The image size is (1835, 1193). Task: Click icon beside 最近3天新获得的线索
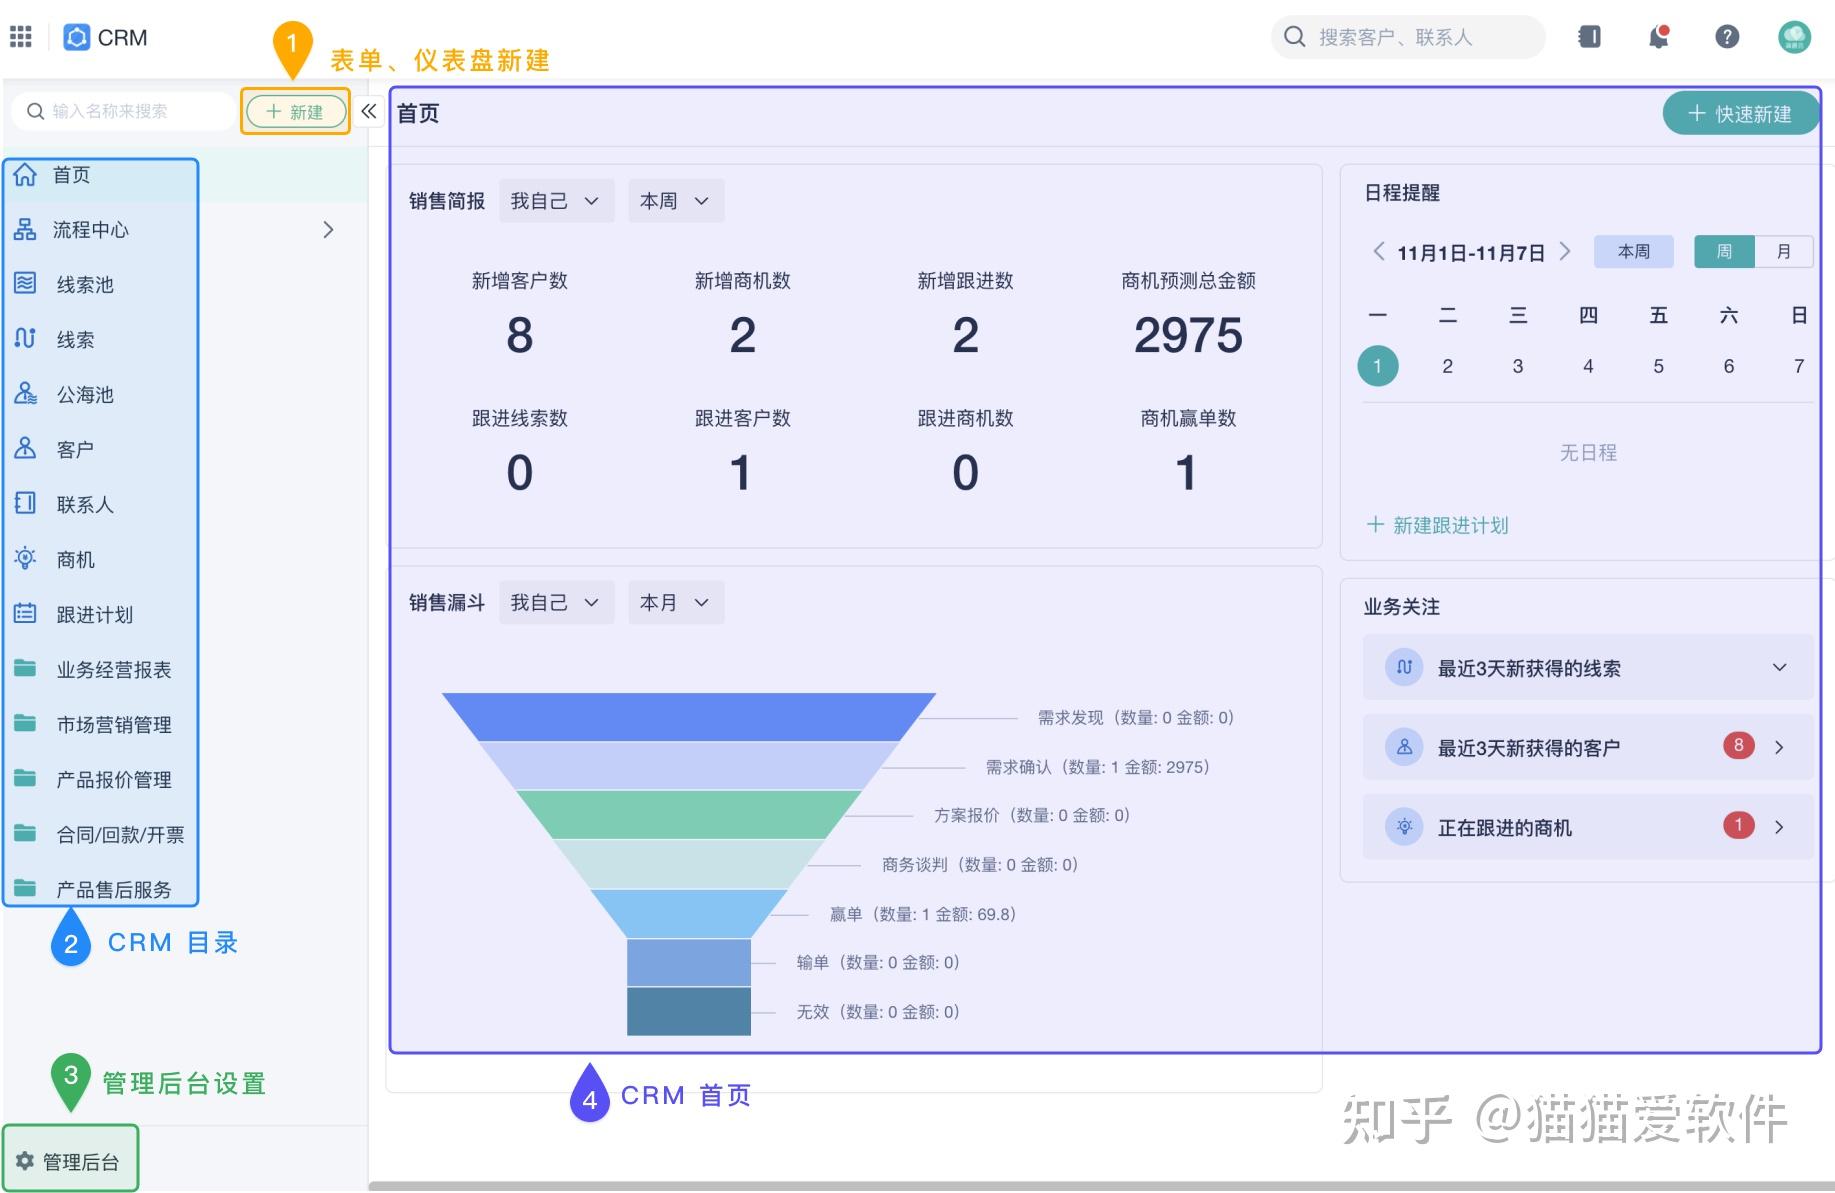(1404, 667)
